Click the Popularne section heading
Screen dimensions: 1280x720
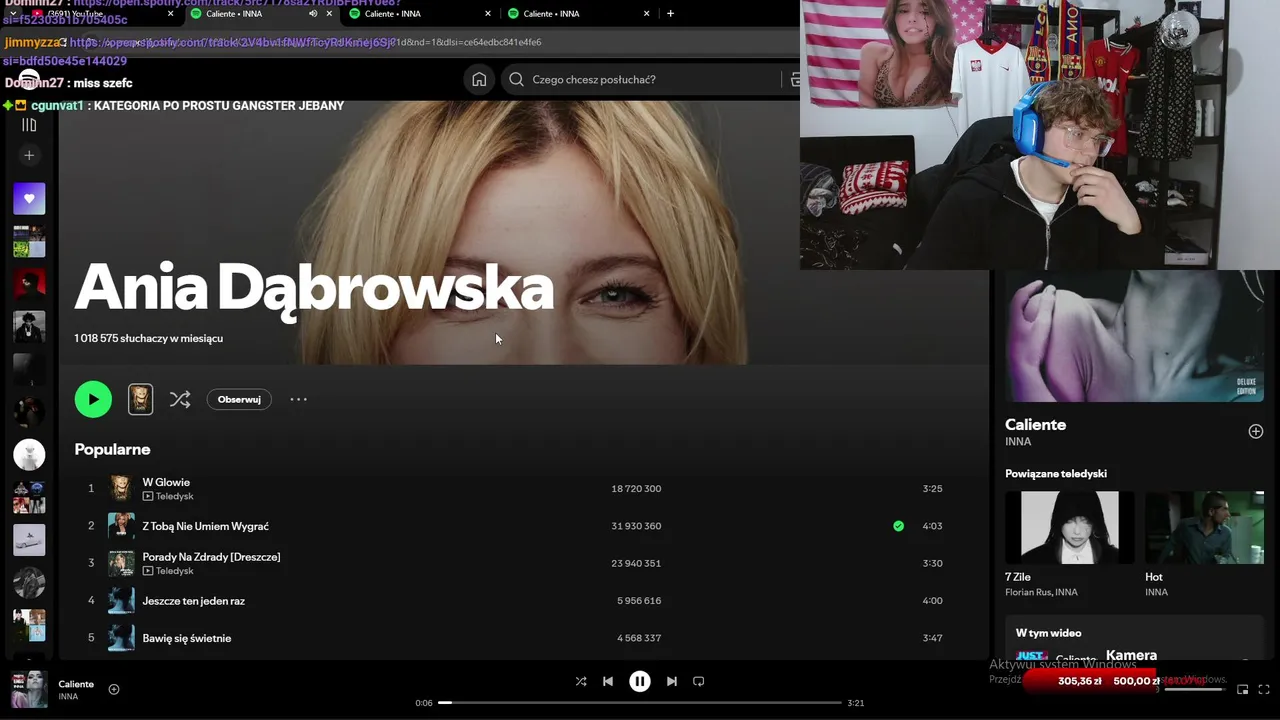coord(112,449)
